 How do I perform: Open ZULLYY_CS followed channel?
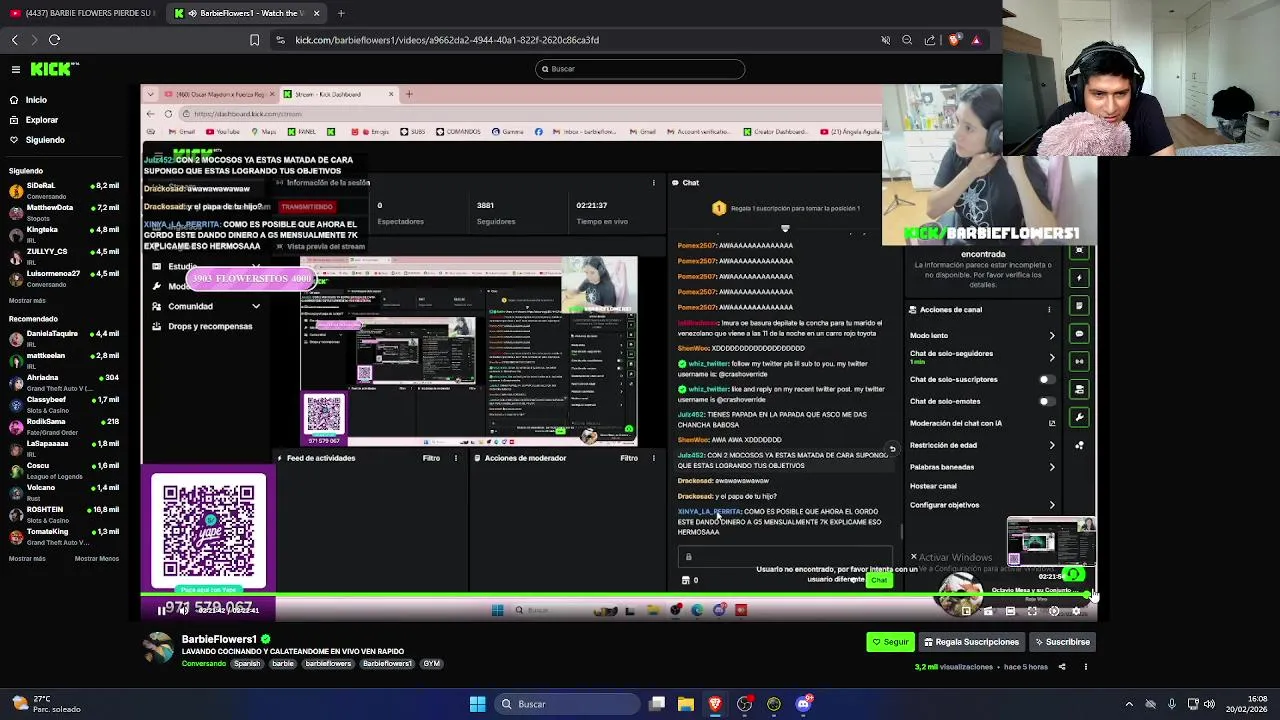pos(62,256)
